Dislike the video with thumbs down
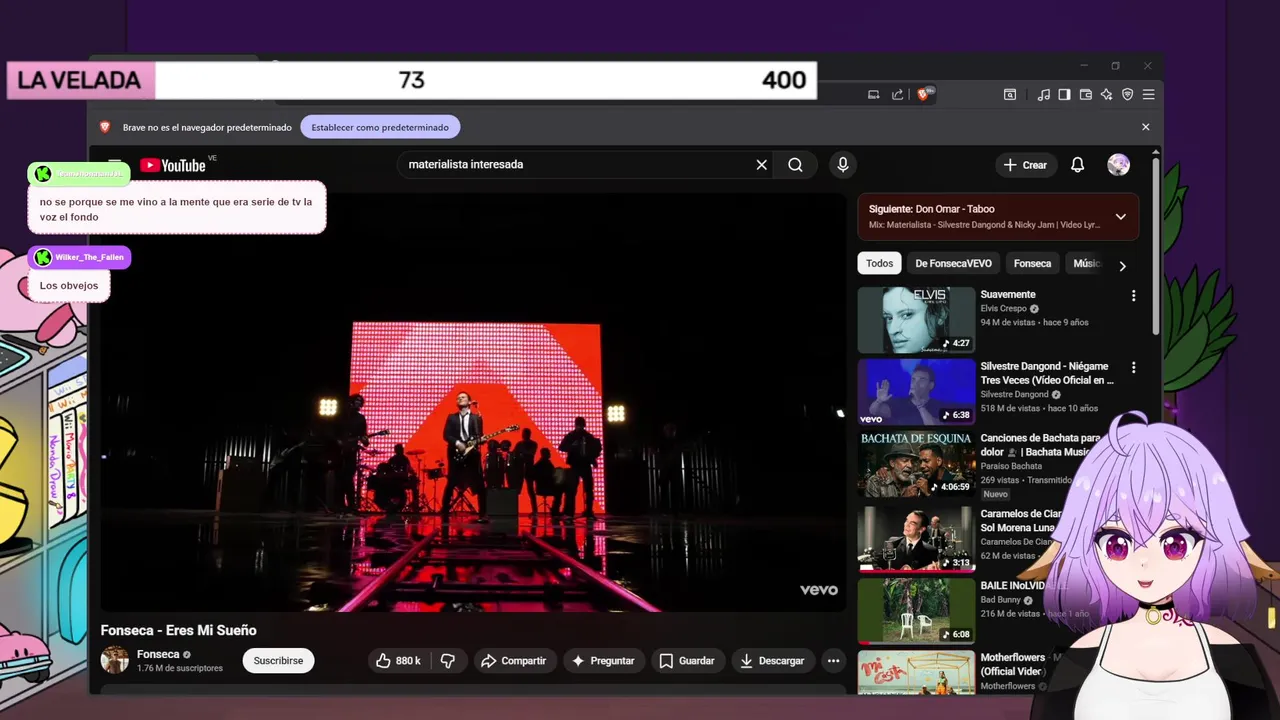The image size is (1280, 720). point(448,661)
